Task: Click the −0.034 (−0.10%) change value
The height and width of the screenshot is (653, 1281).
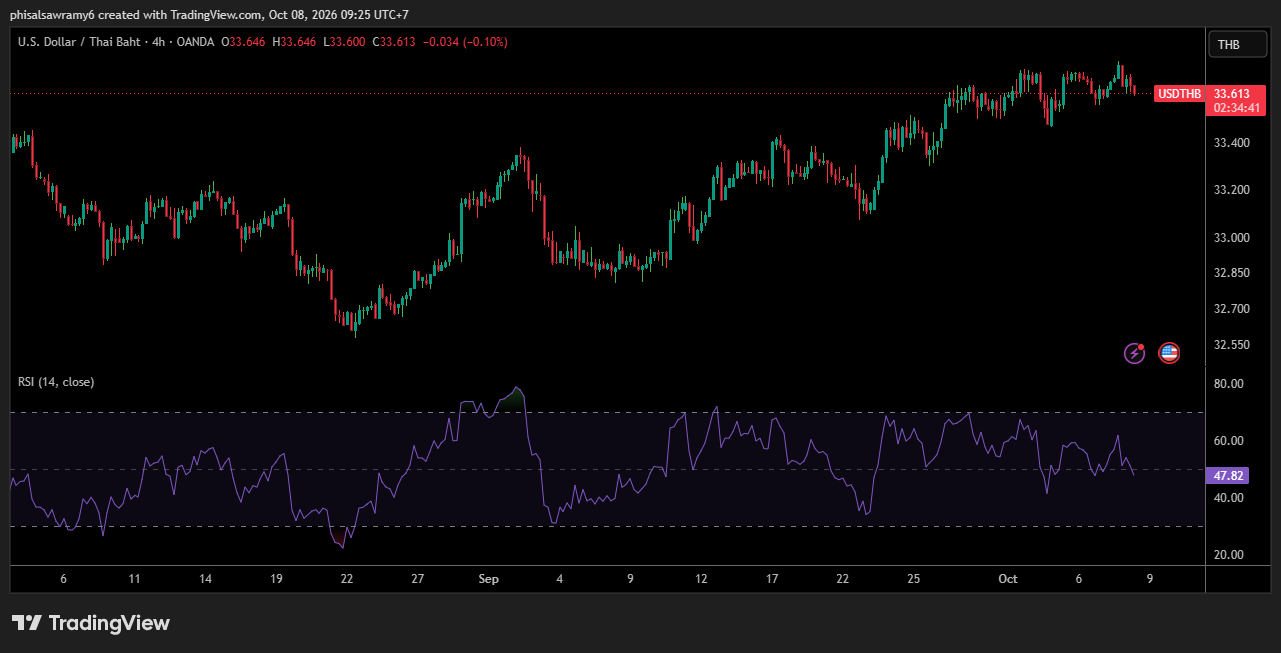Action: [x=465, y=42]
